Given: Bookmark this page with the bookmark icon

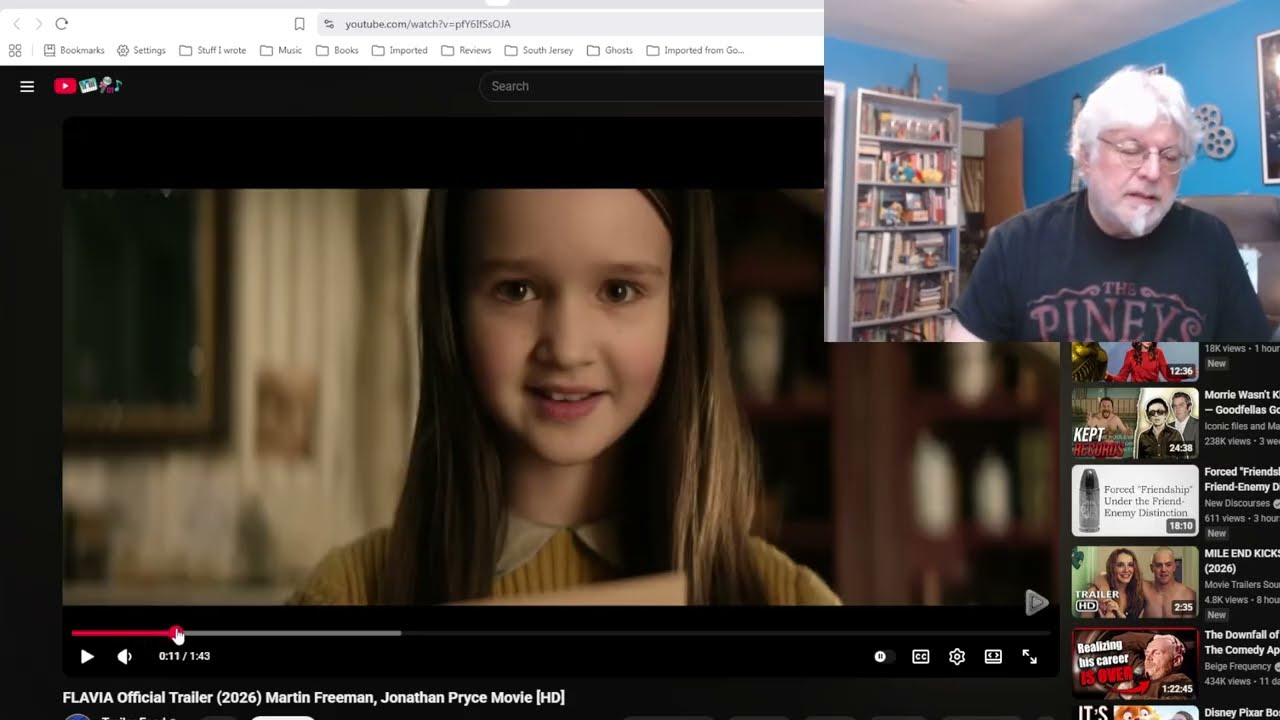Looking at the screenshot, I should (299, 24).
